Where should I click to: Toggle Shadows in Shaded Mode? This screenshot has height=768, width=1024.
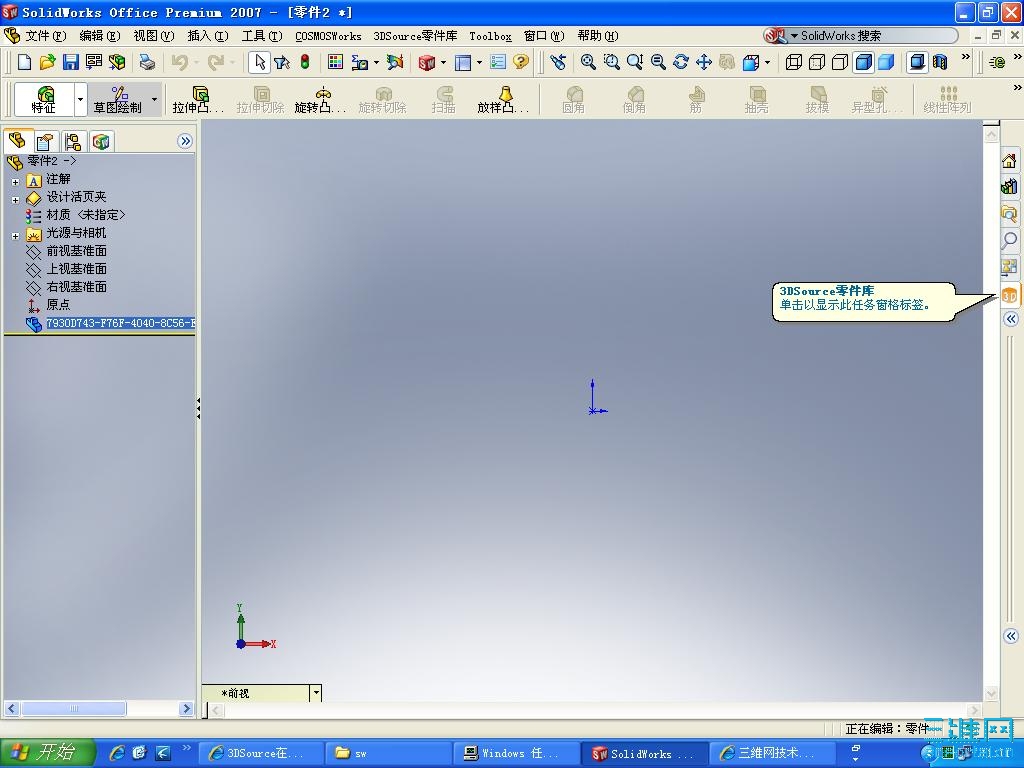(x=918, y=62)
